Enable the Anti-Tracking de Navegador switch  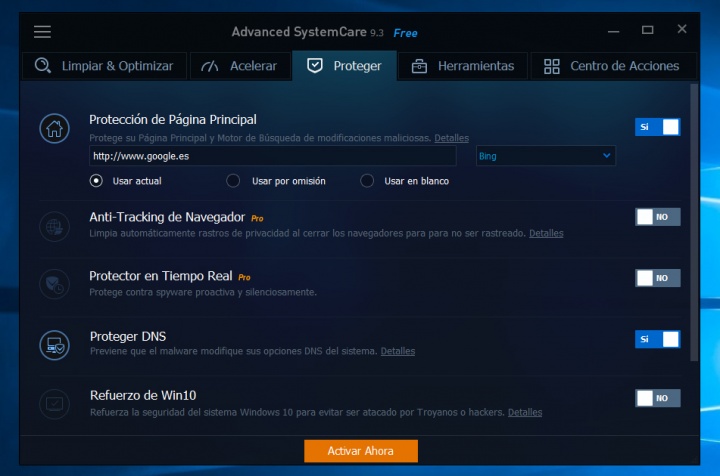coord(658,217)
